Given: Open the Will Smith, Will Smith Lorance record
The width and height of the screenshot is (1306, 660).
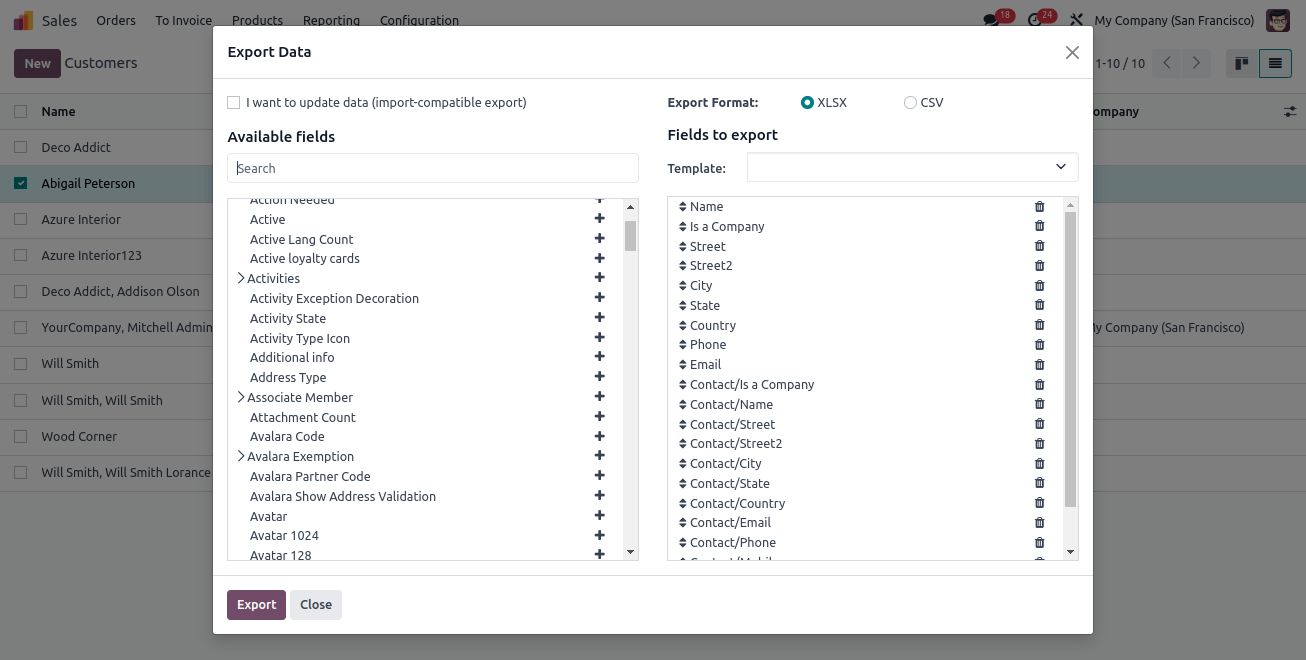Looking at the screenshot, I should (126, 472).
